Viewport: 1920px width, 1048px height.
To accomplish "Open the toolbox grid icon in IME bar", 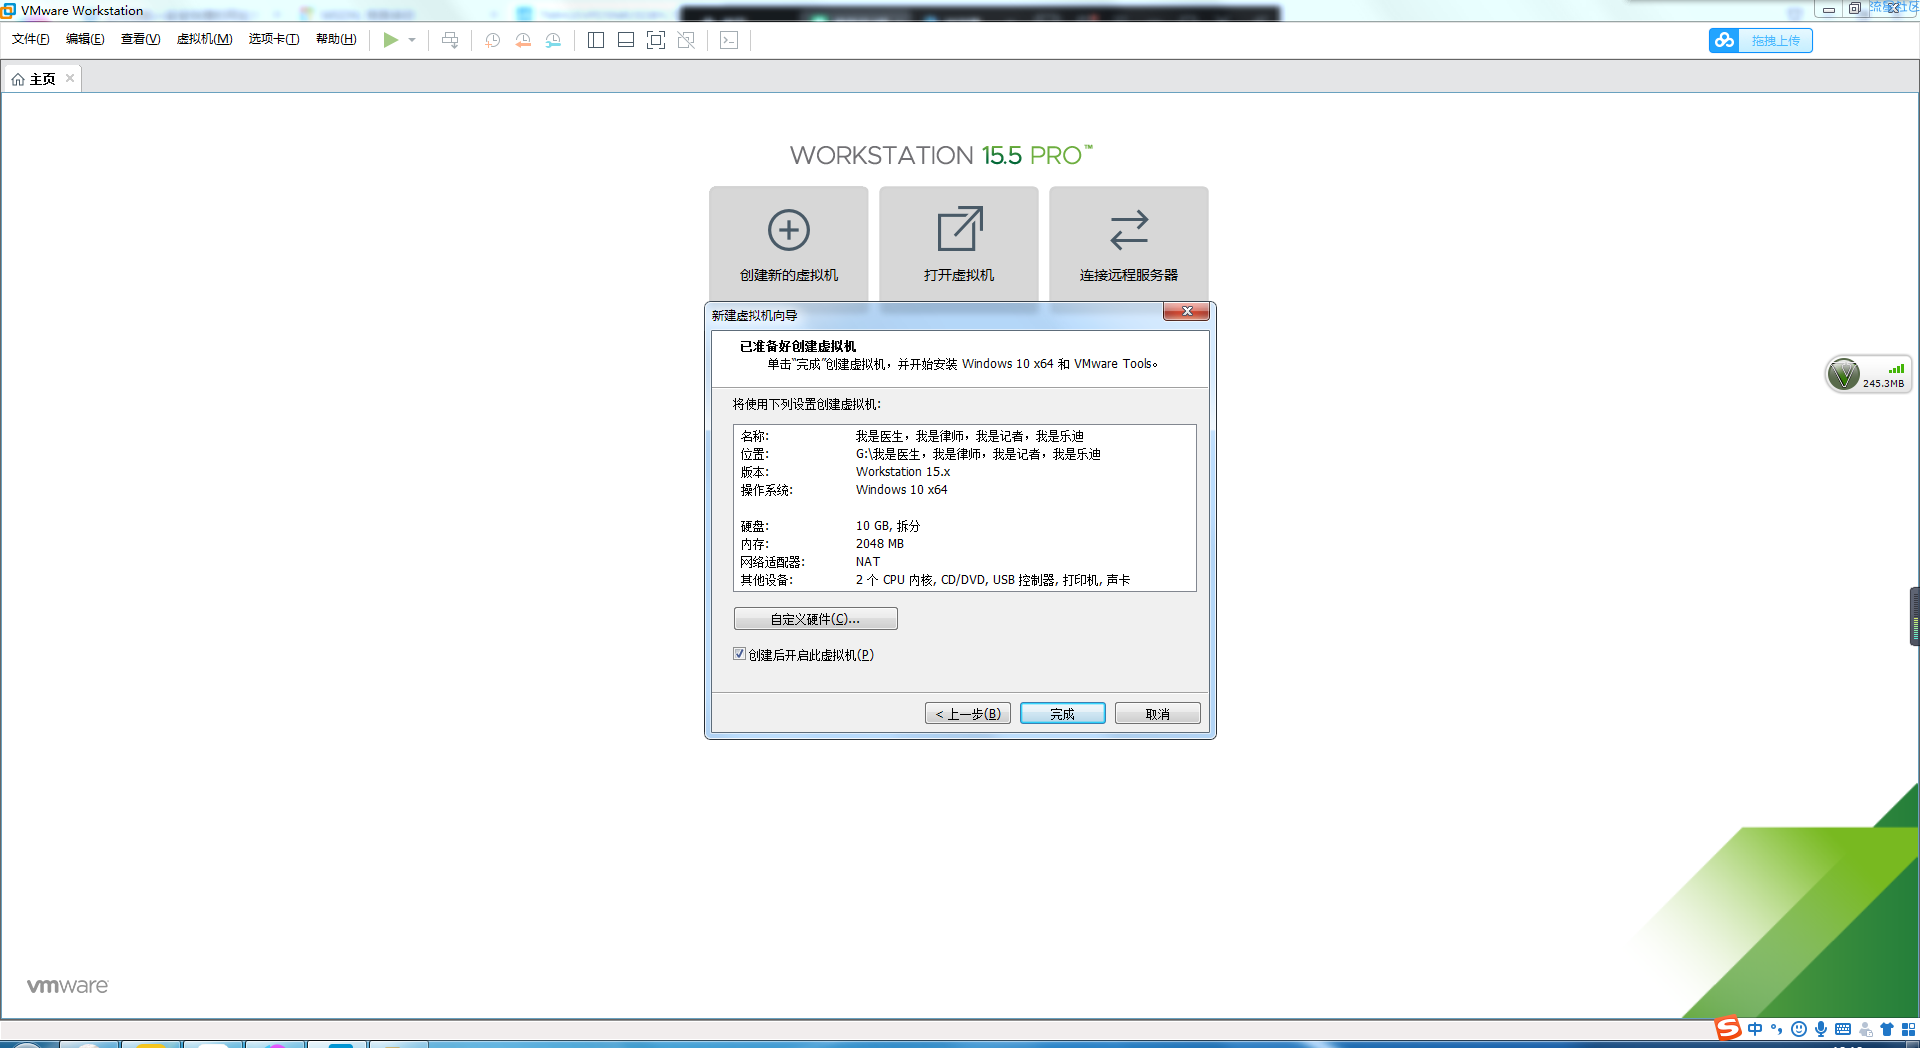I will click(1908, 1029).
